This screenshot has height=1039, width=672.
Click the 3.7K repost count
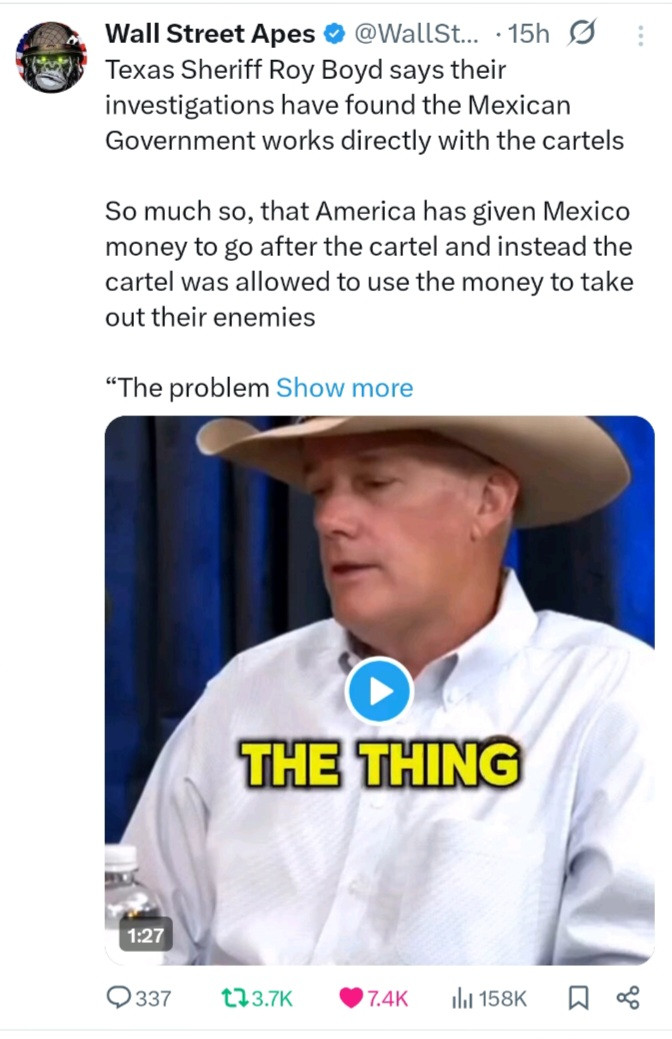[x=272, y=998]
